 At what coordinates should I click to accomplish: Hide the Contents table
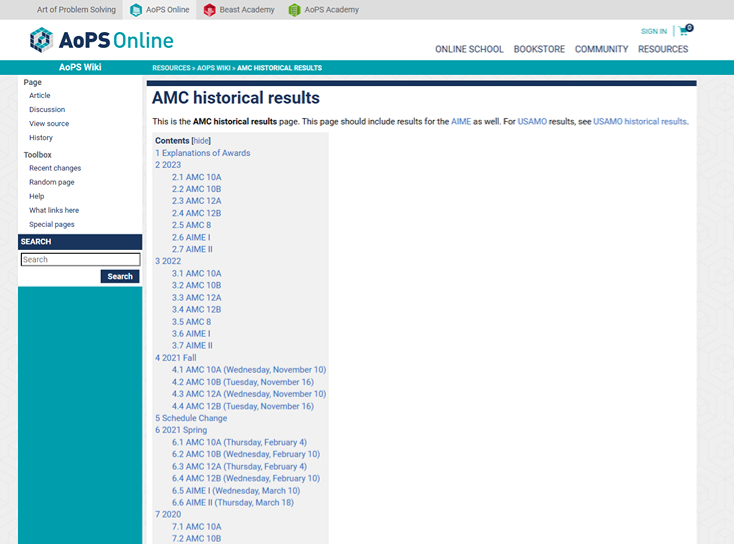[x=201, y=141]
